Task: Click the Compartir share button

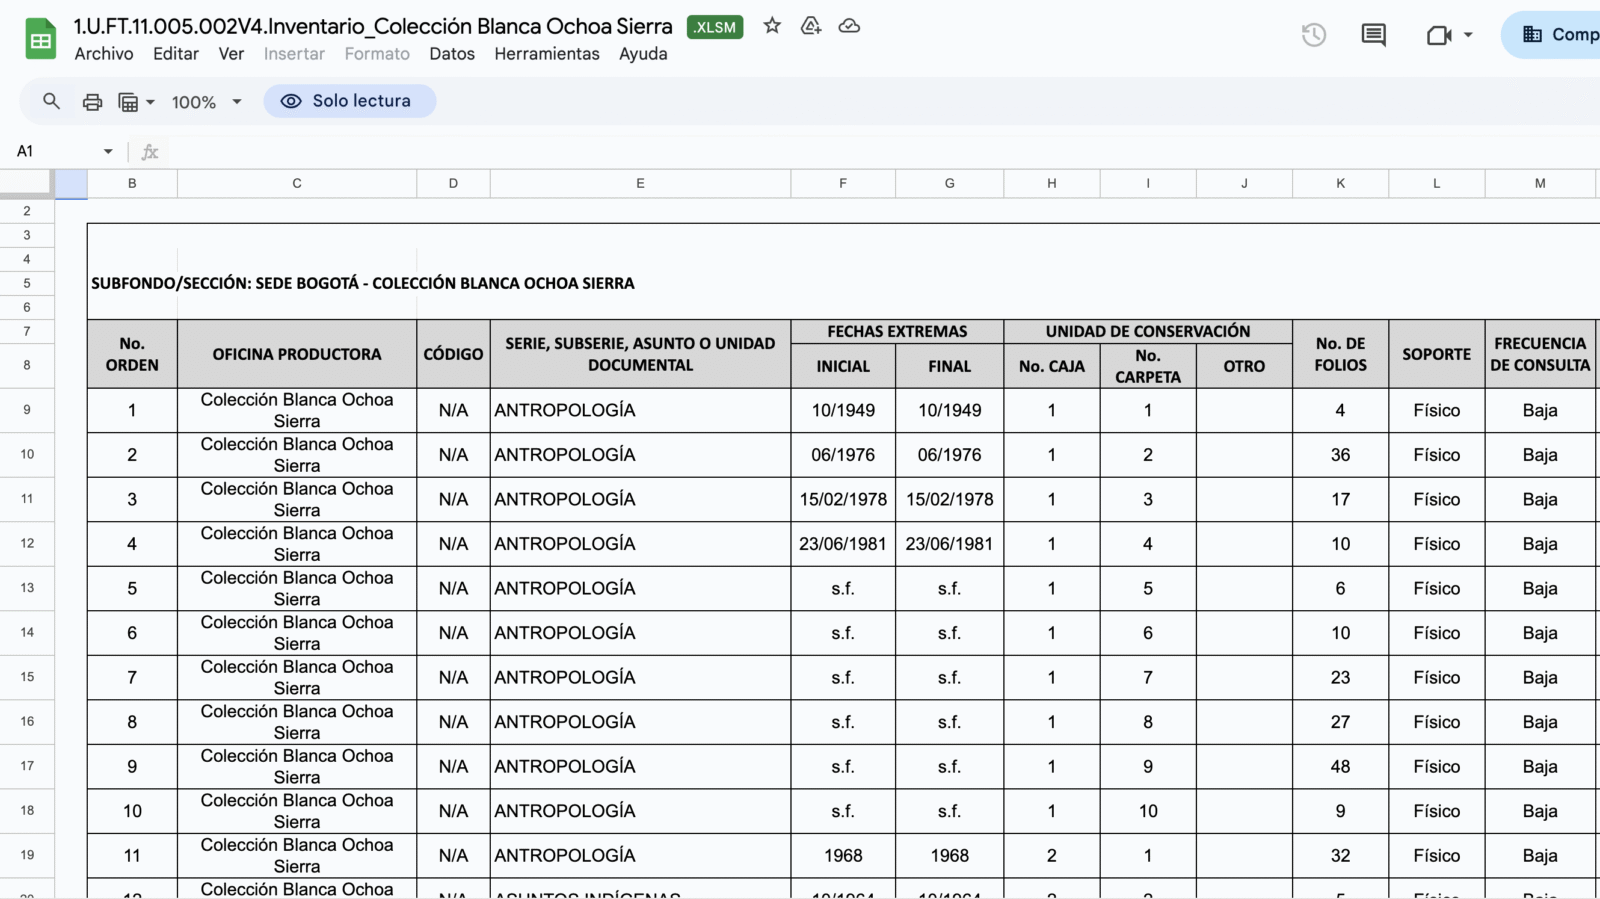Action: tap(1560, 35)
